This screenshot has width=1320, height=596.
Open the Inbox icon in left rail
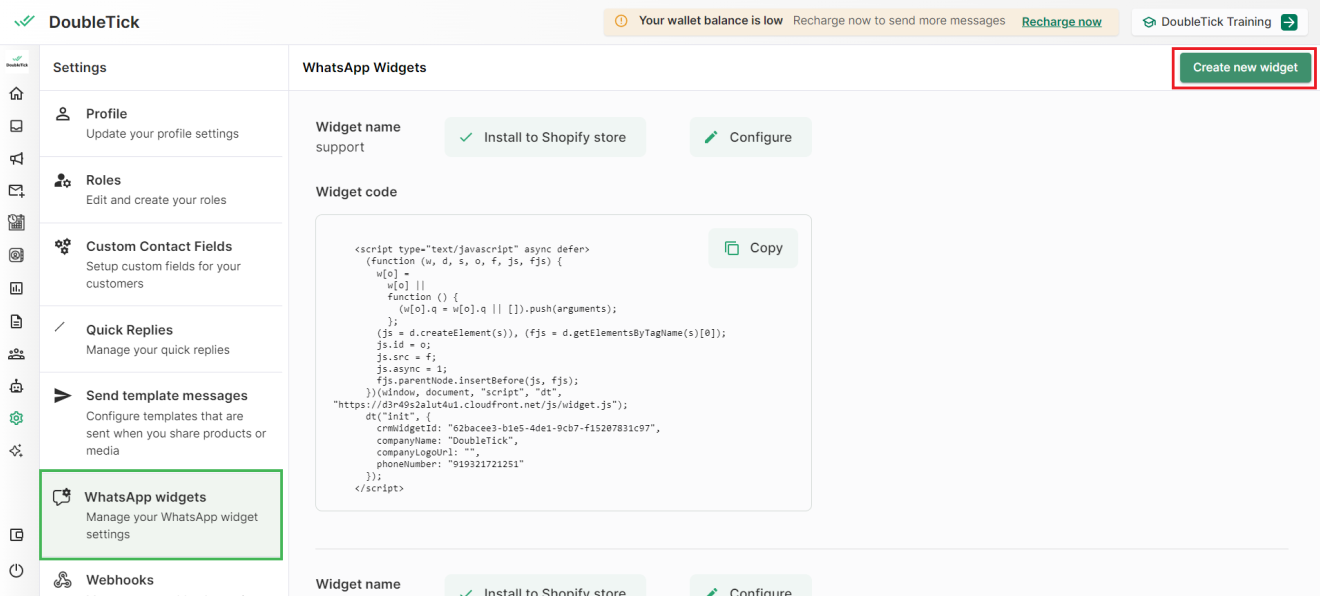tap(16, 126)
